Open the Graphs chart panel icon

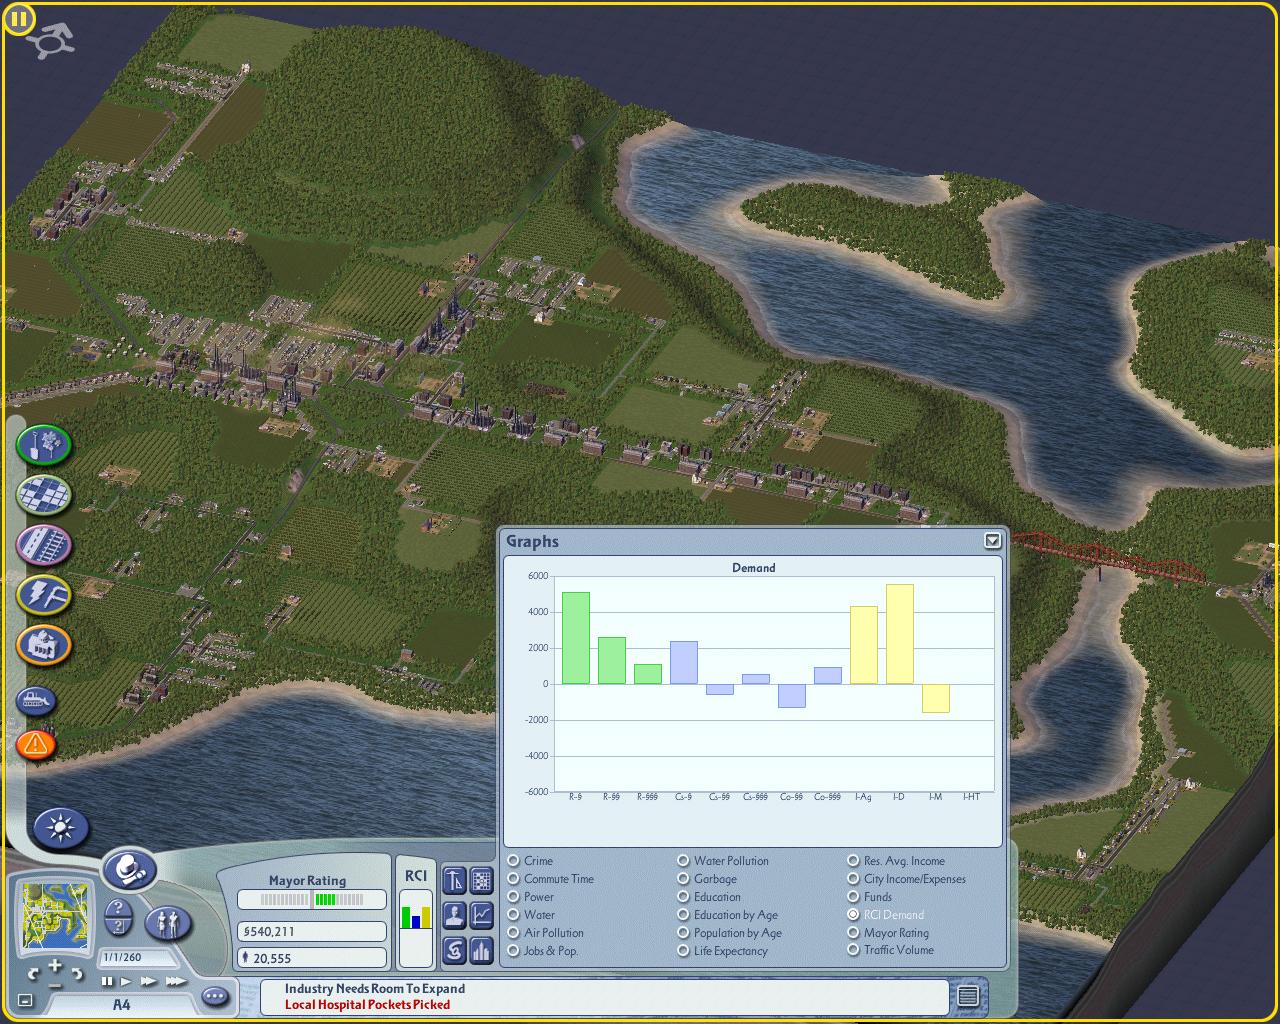point(481,914)
